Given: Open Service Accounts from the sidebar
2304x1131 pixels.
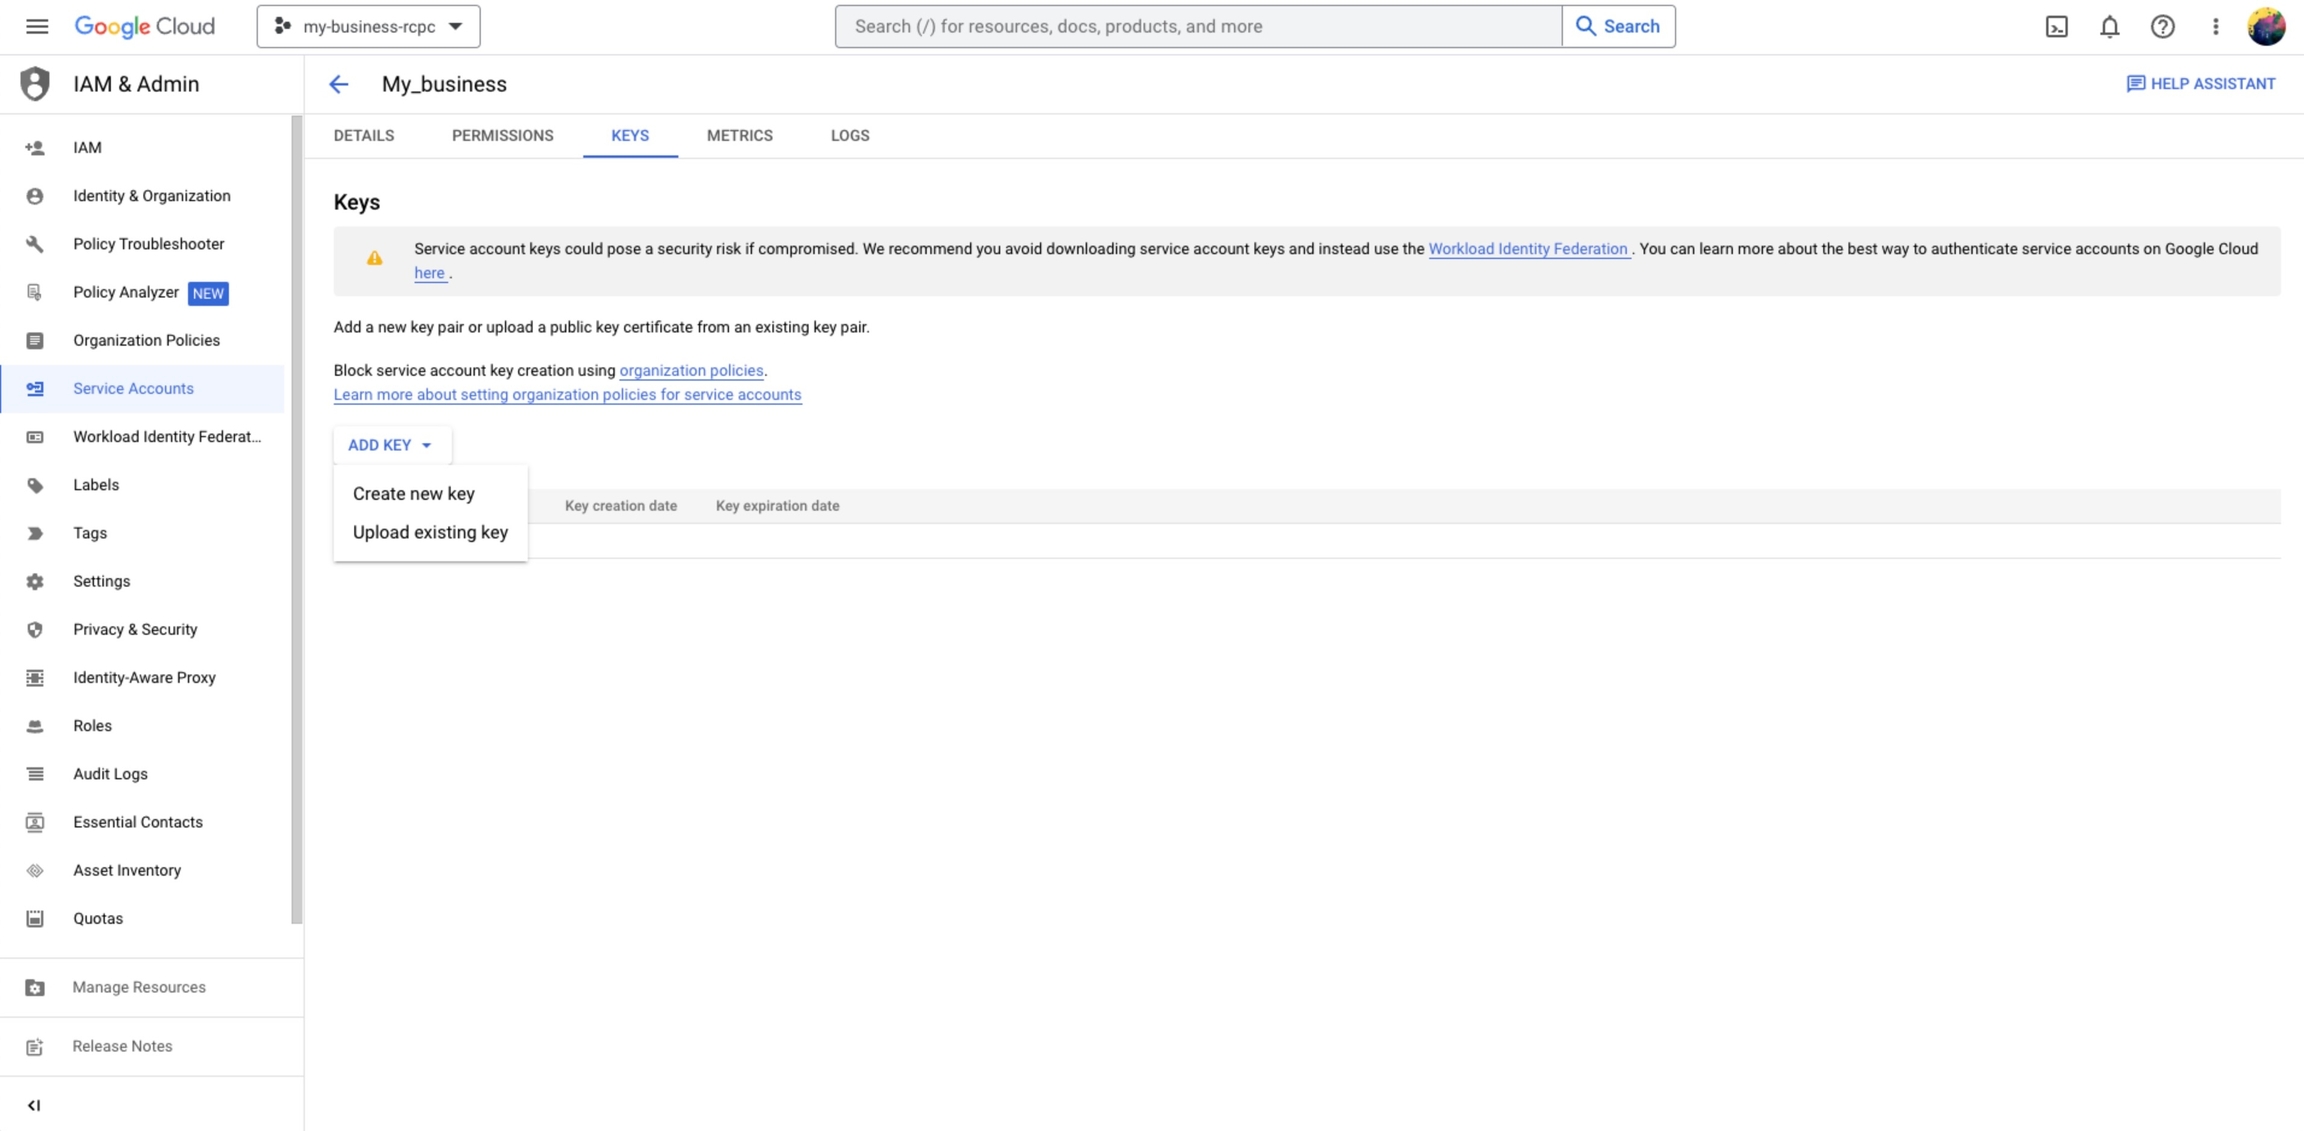Looking at the screenshot, I should (x=133, y=388).
